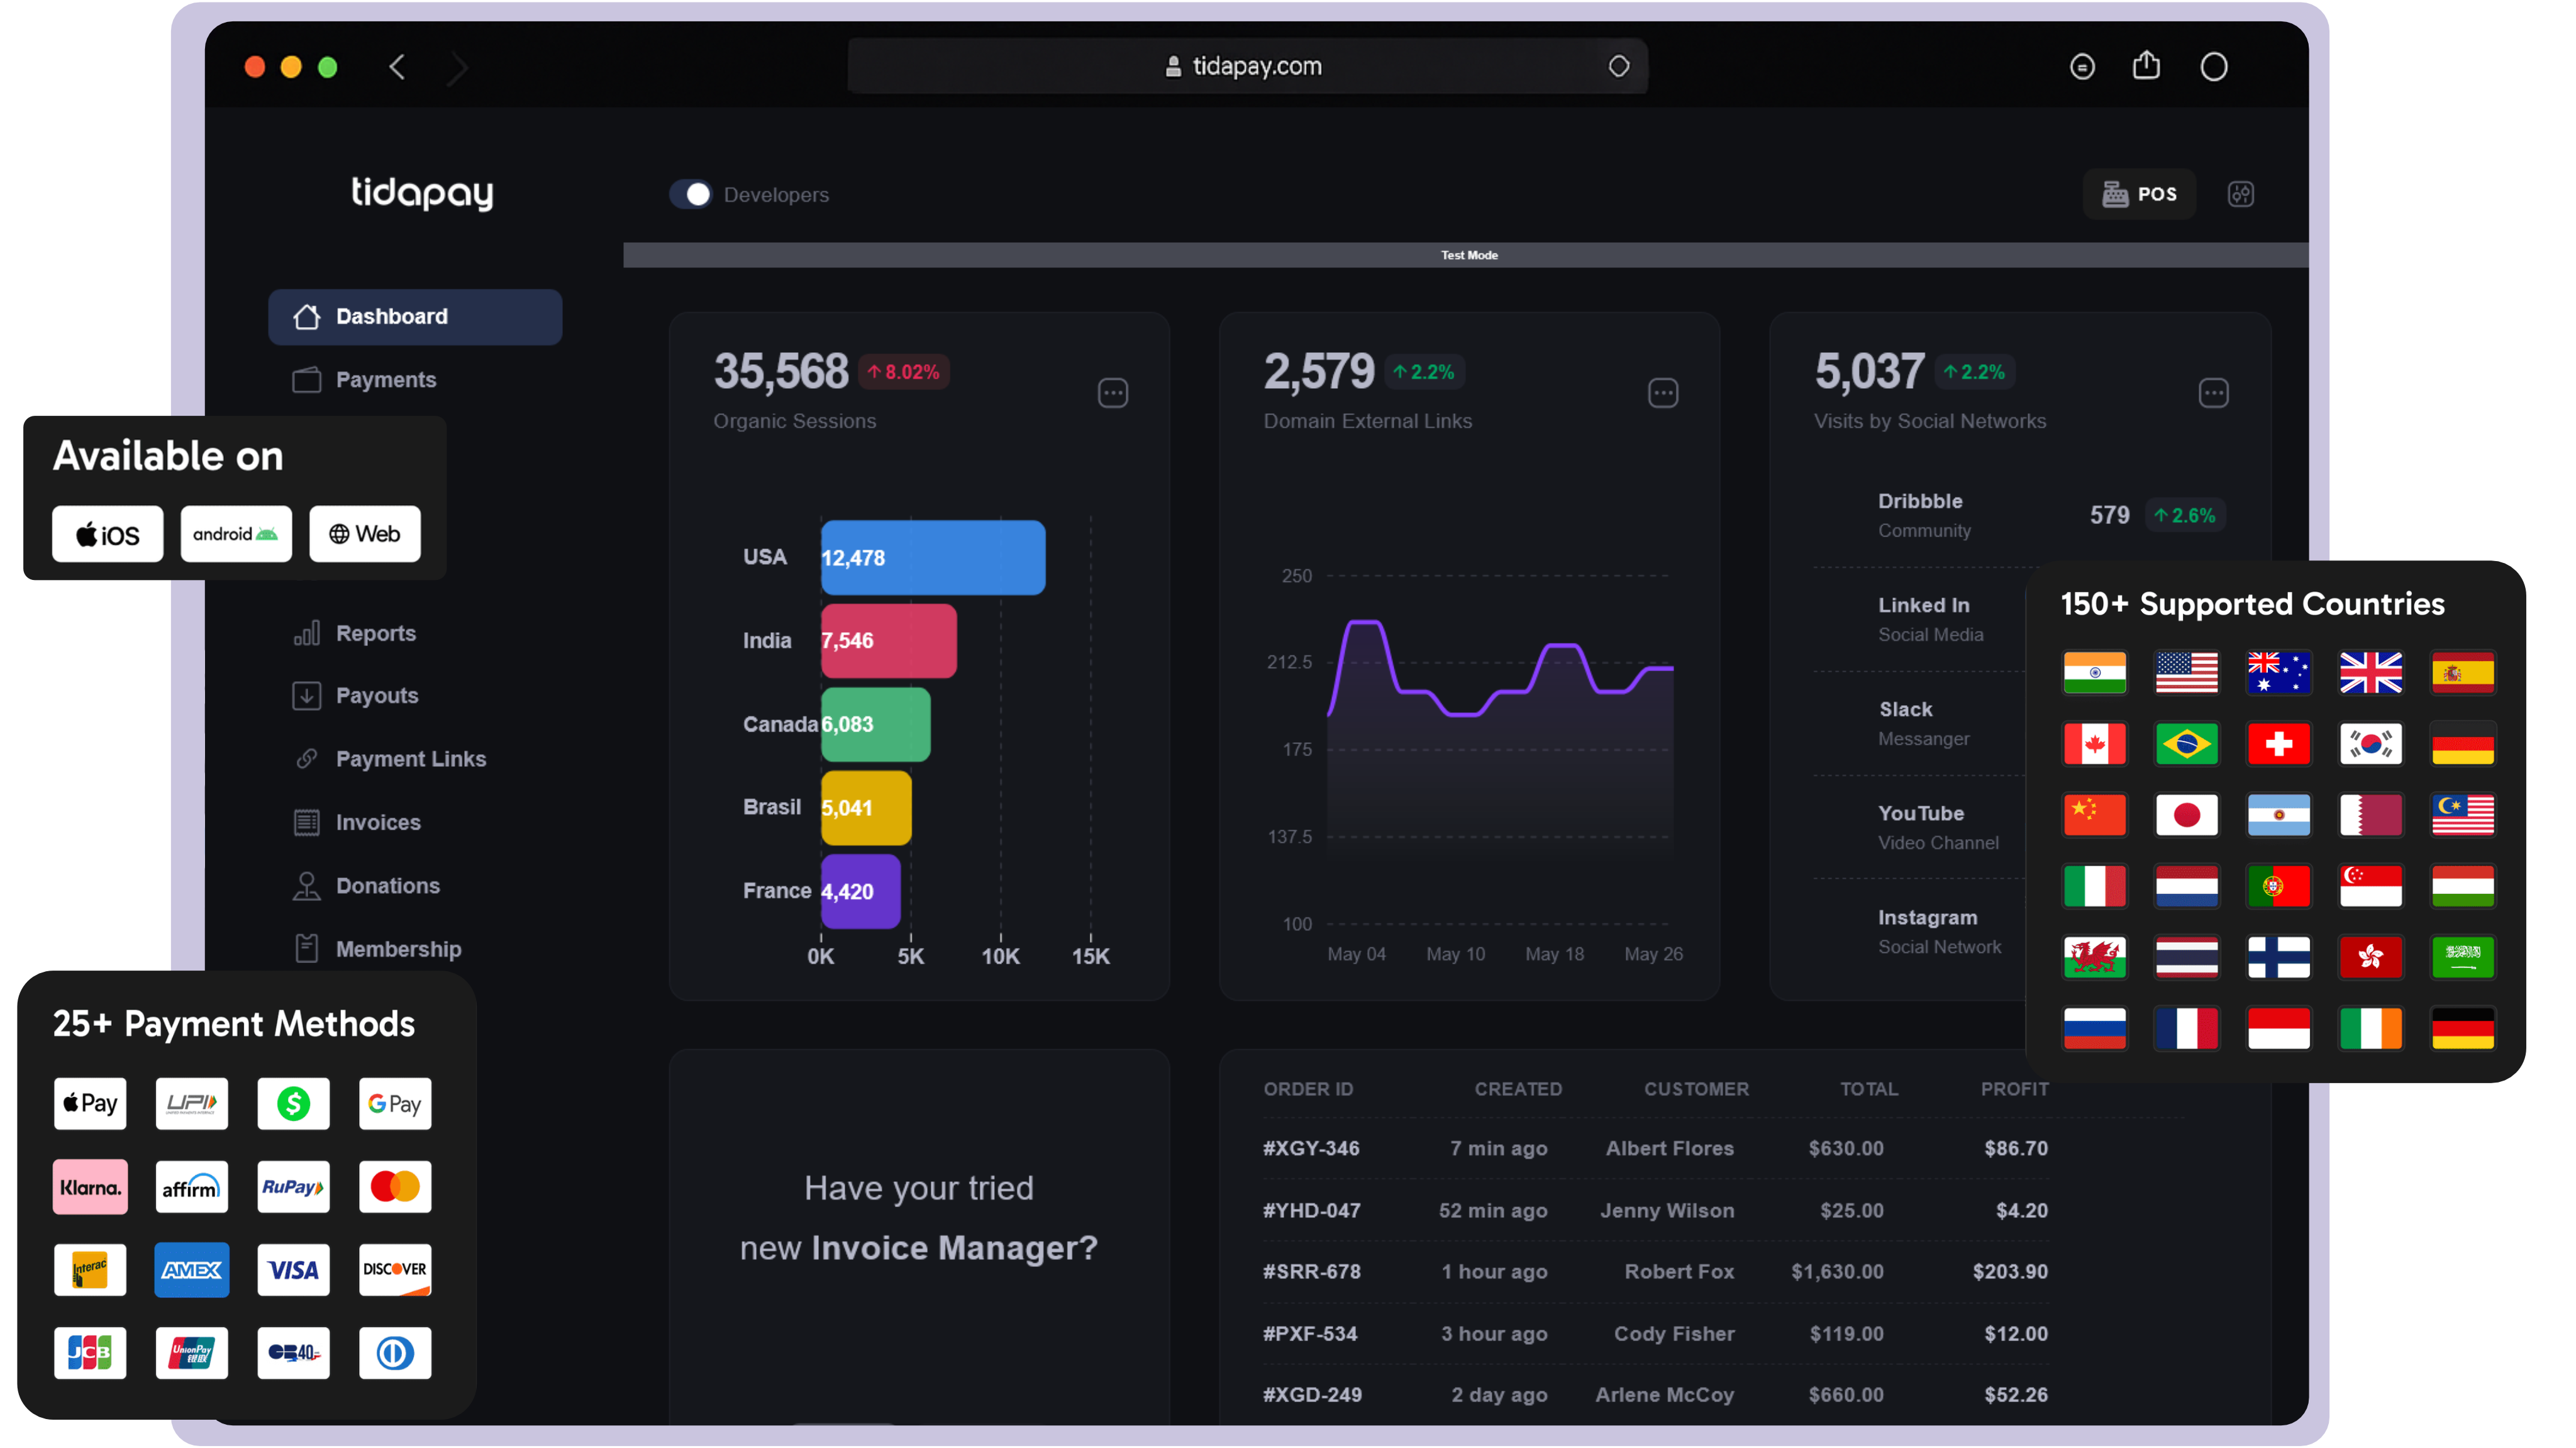Image resolution: width=2576 pixels, height=1448 pixels.
Task: Open Invoices in the sidebar
Action: pos(378,822)
